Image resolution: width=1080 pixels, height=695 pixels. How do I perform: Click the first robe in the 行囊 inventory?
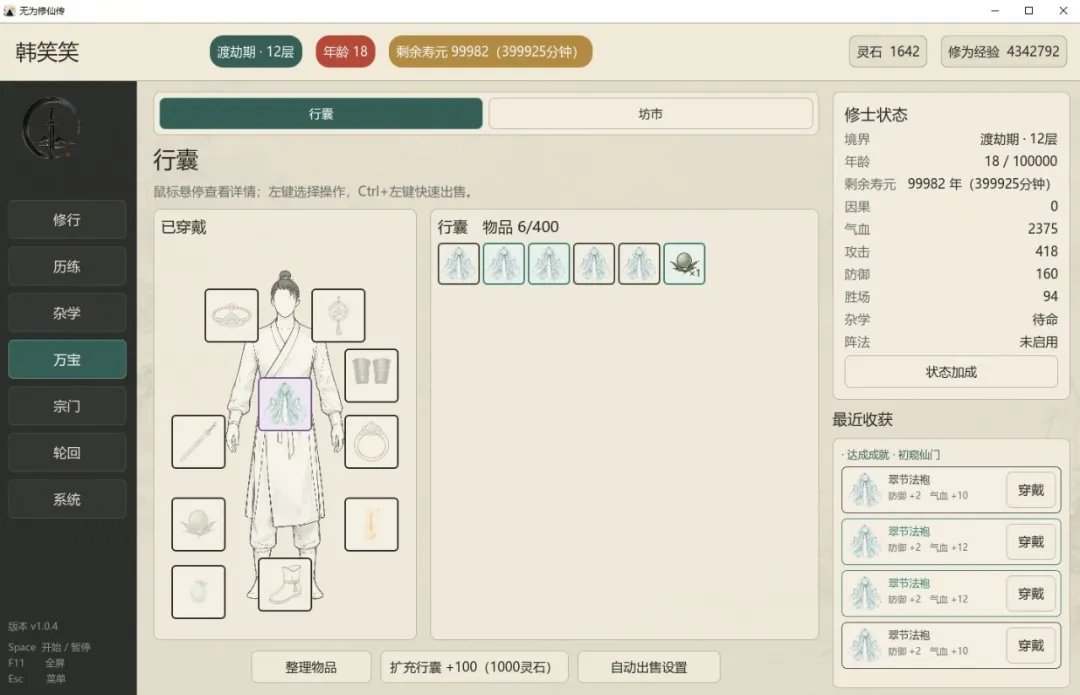[x=459, y=264]
